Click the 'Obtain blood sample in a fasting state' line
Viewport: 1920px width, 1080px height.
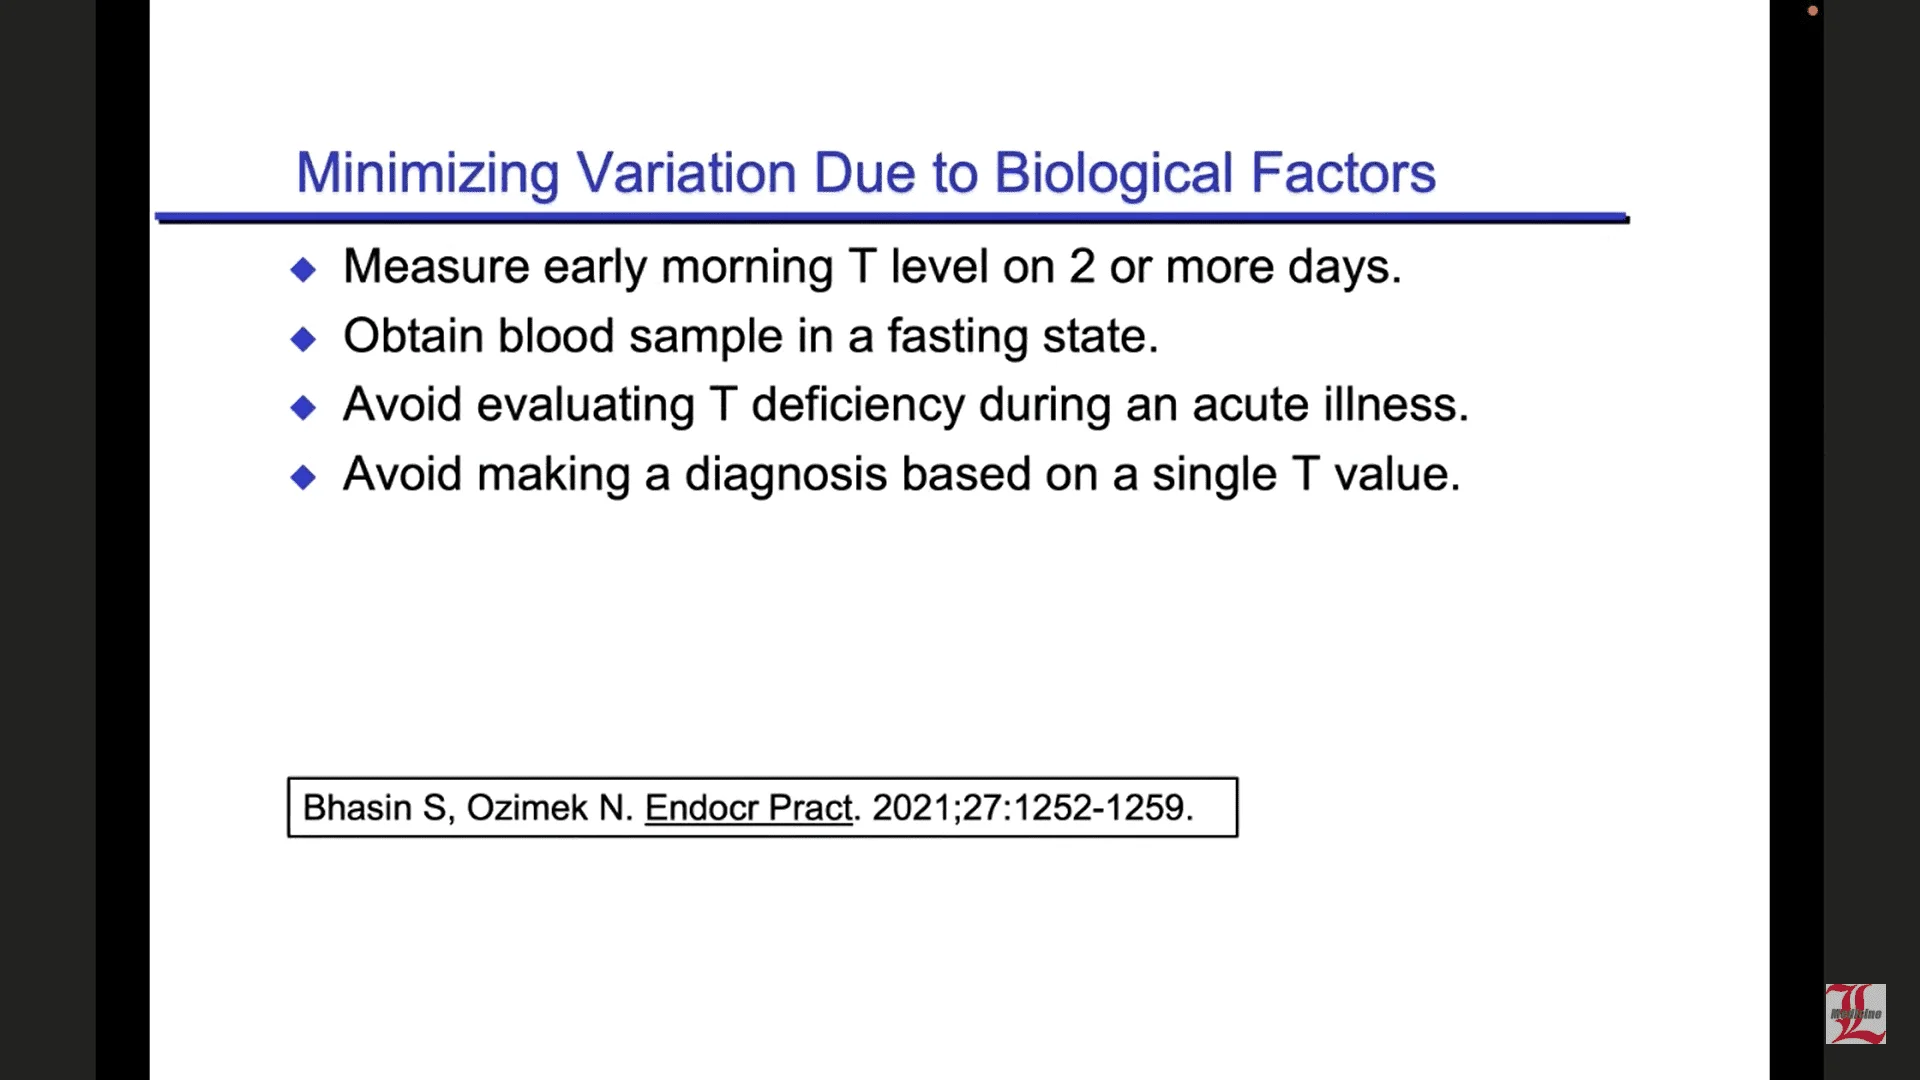(750, 336)
